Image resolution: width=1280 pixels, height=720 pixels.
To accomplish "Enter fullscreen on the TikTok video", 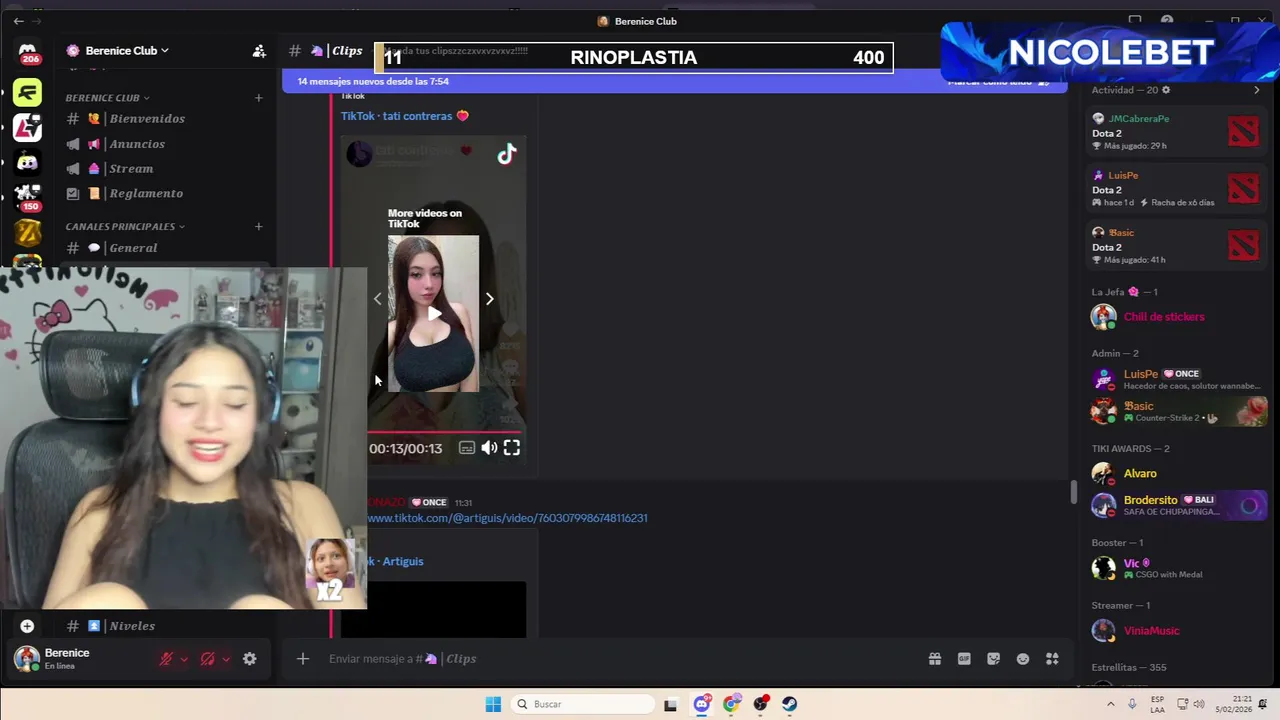I will point(512,448).
